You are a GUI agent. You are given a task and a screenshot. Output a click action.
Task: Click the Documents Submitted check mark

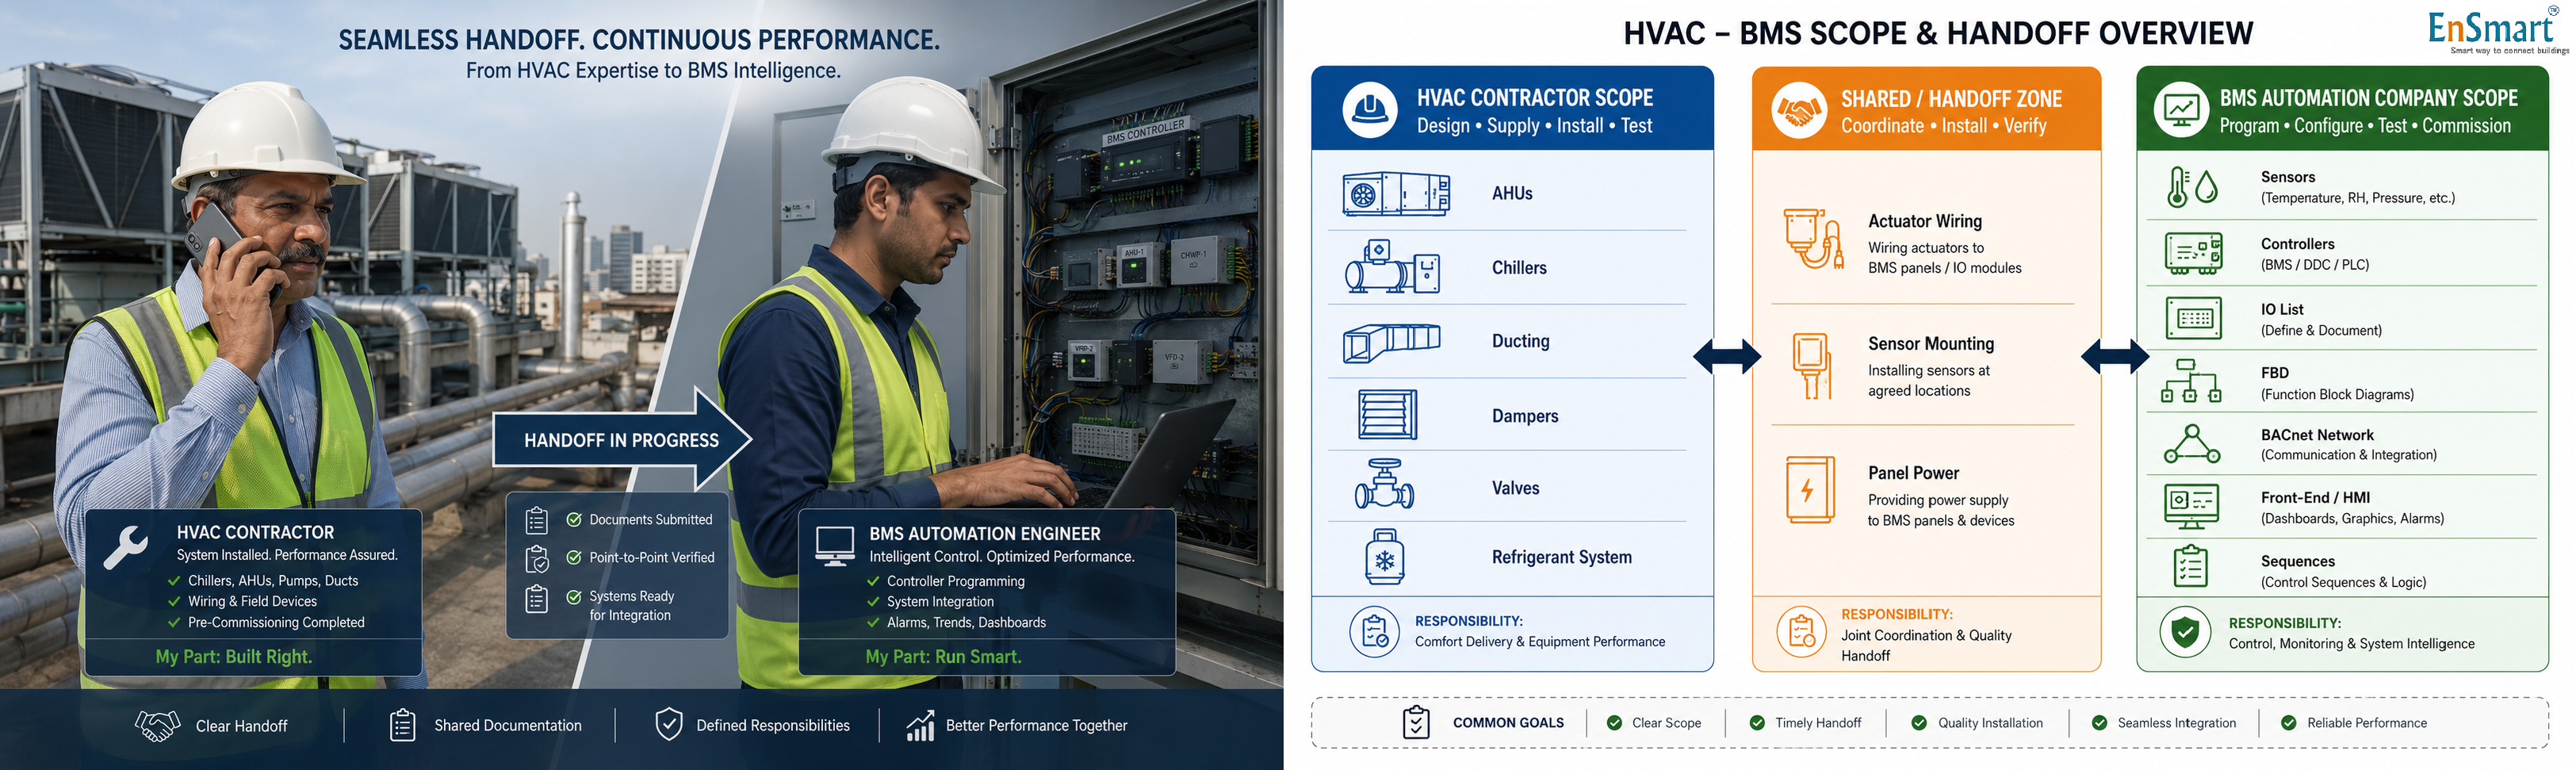[x=574, y=520]
